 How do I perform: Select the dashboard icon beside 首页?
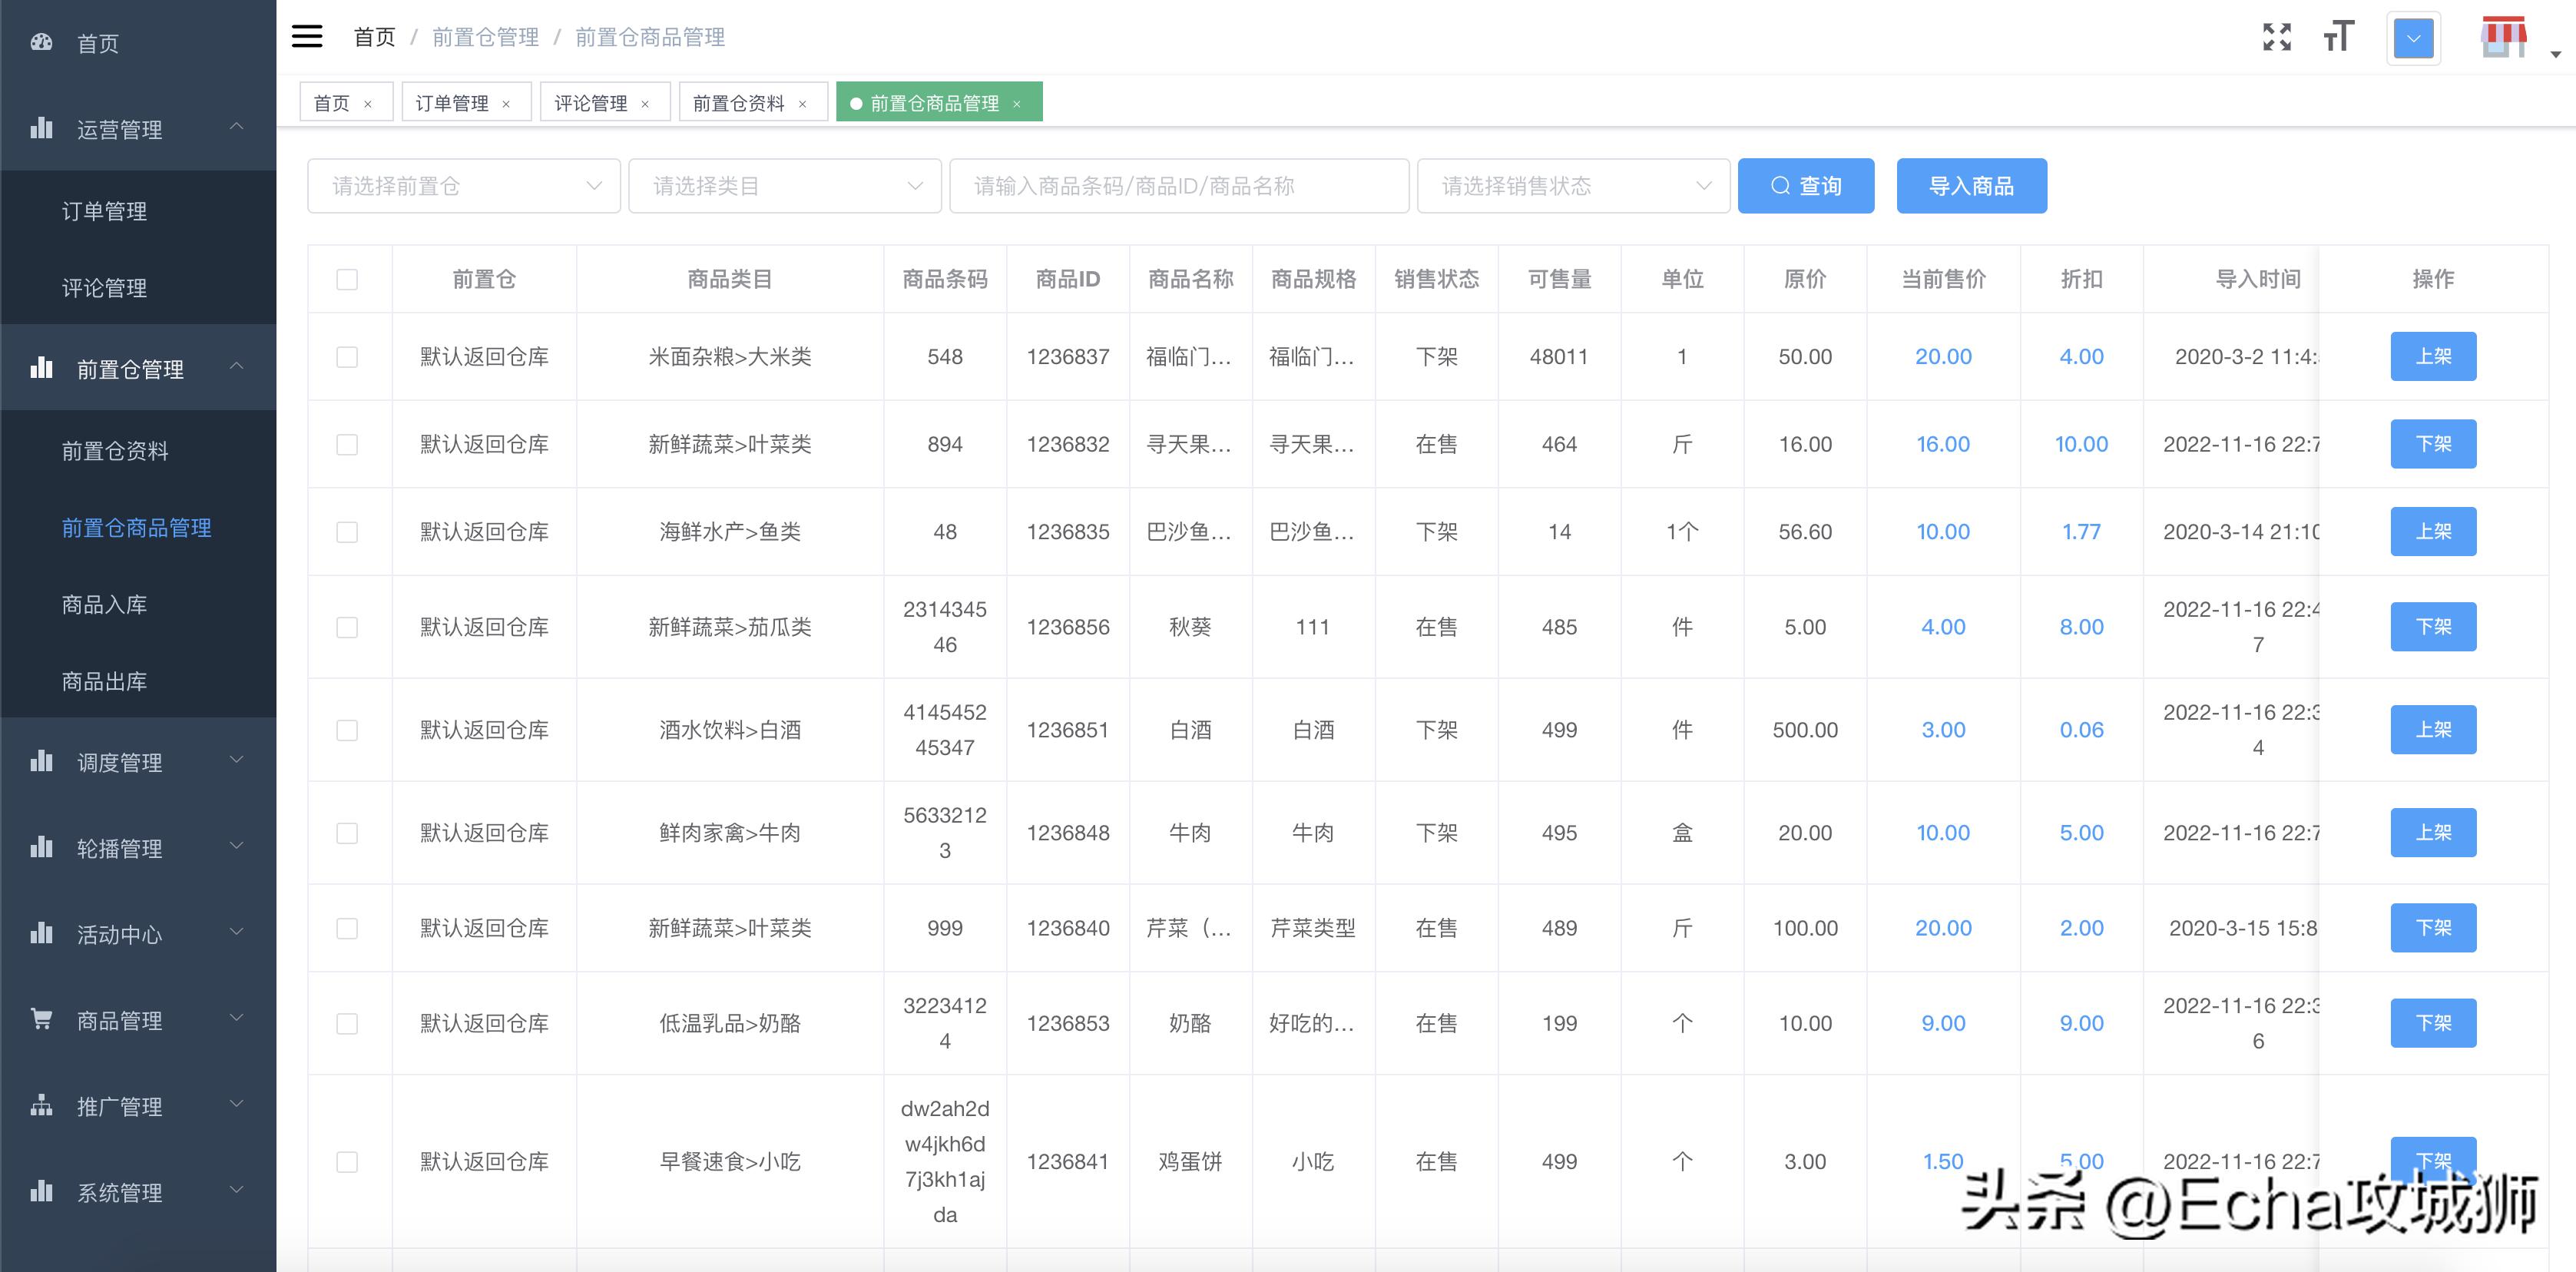click(x=41, y=42)
